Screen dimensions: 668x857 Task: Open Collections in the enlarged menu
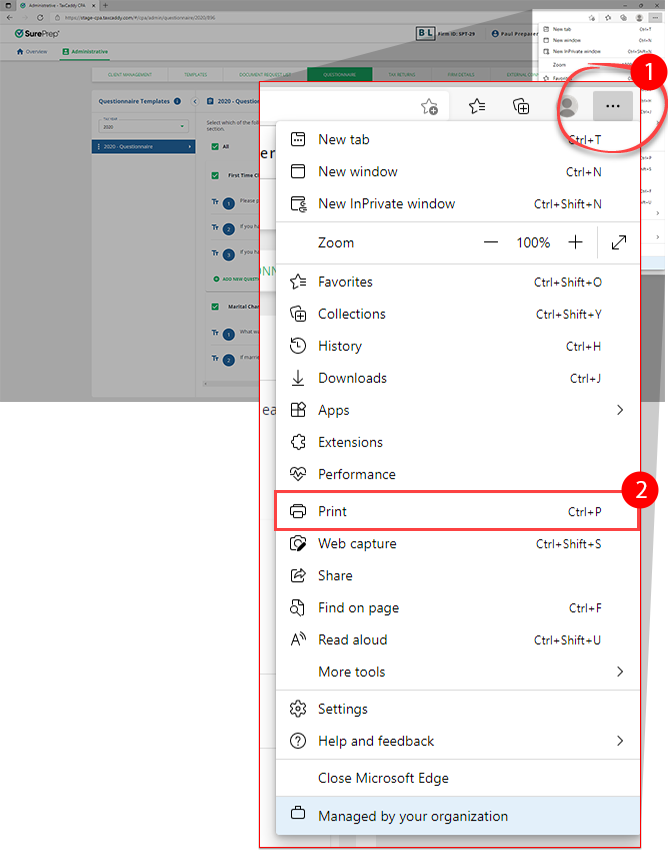(458, 314)
